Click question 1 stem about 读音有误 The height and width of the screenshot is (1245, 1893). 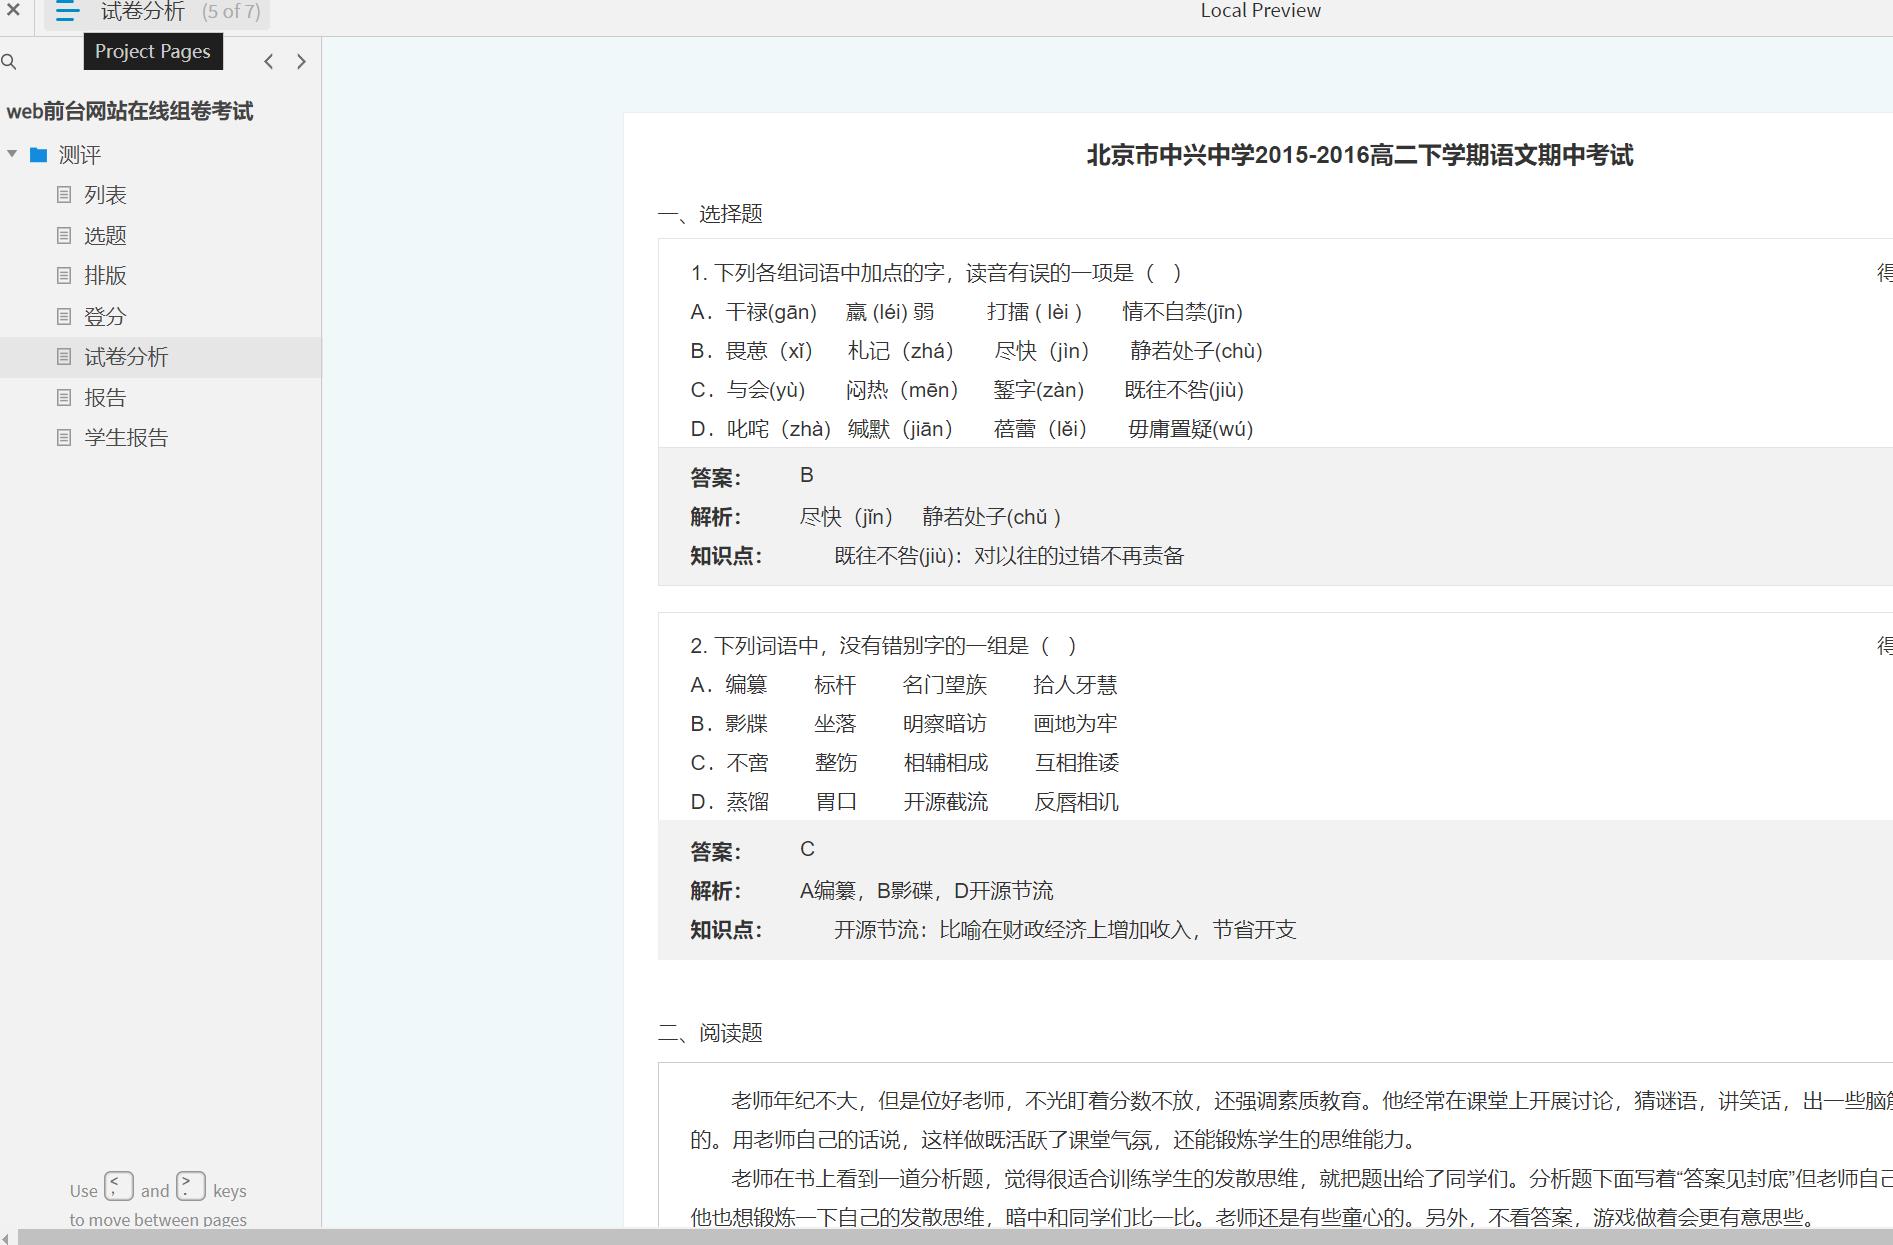click(937, 273)
